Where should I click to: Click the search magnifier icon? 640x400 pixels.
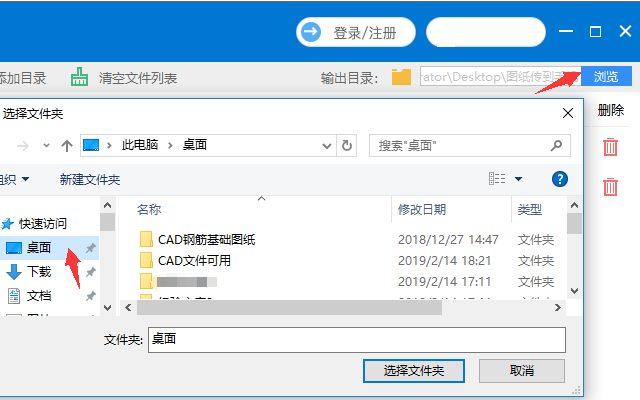[x=556, y=145]
